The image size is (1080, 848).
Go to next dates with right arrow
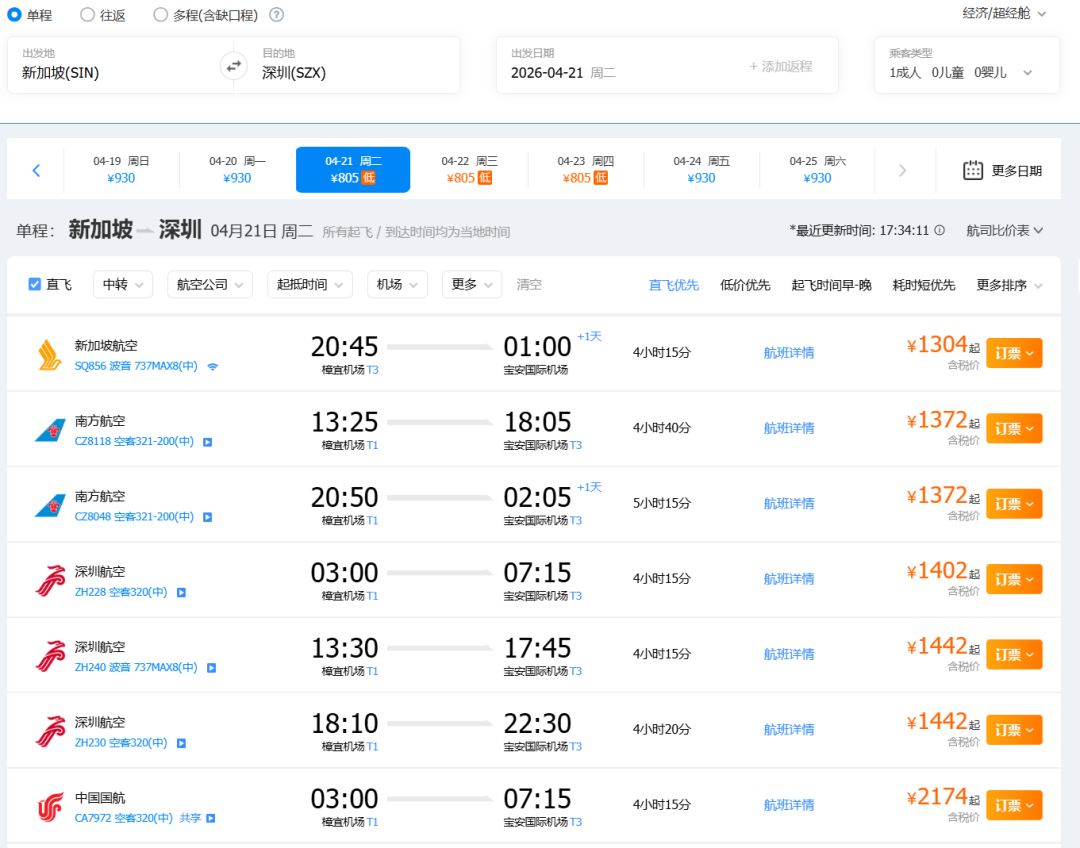tap(902, 170)
